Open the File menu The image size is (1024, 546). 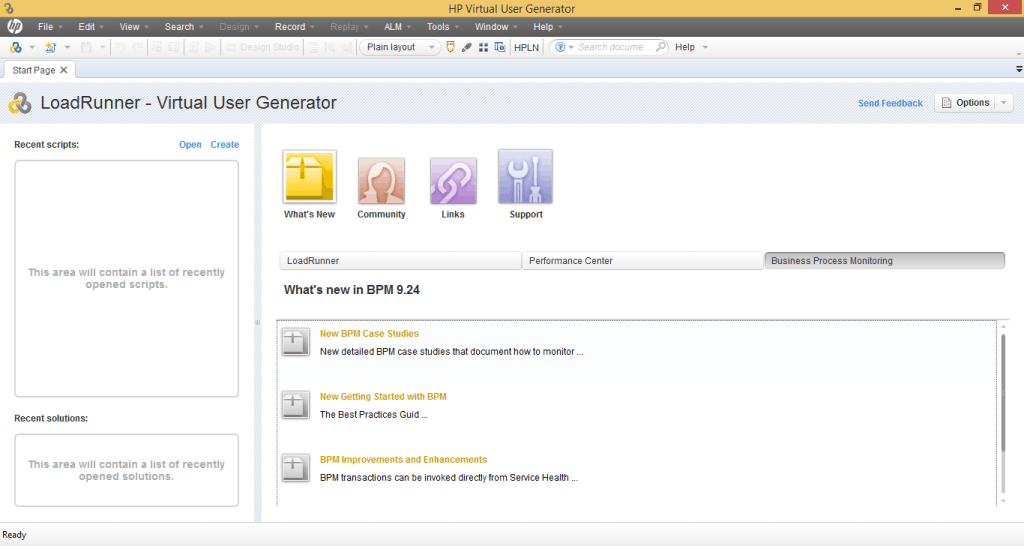[50, 27]
